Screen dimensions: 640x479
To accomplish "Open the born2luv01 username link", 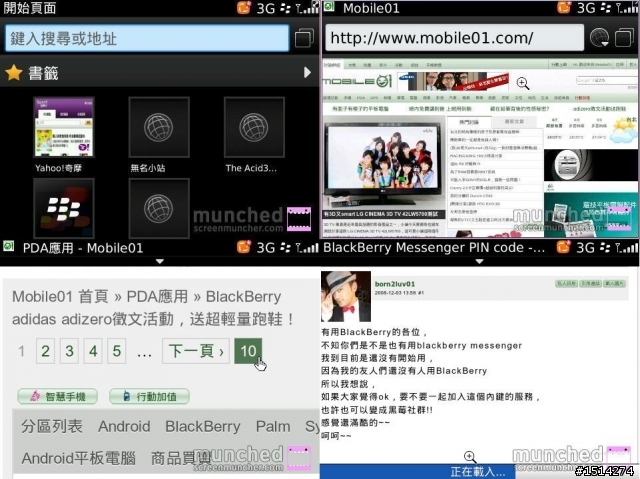I will [x=395, y=284].
